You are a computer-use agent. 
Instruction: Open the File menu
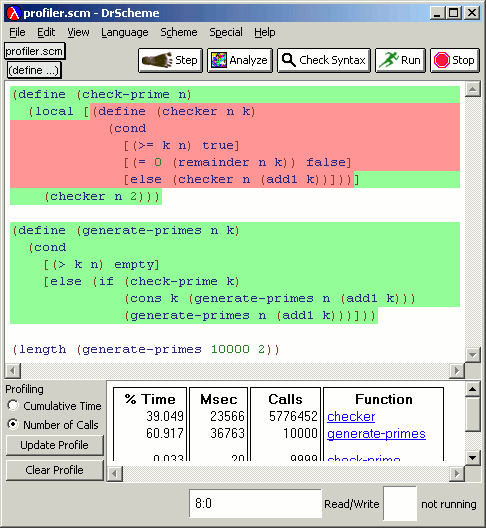[x=17, y=32]
